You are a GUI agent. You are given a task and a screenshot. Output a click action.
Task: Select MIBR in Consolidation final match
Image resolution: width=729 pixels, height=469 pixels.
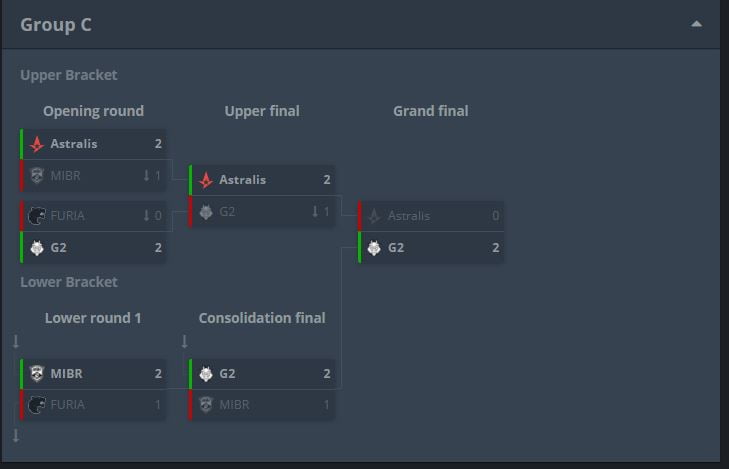(235, 405)
